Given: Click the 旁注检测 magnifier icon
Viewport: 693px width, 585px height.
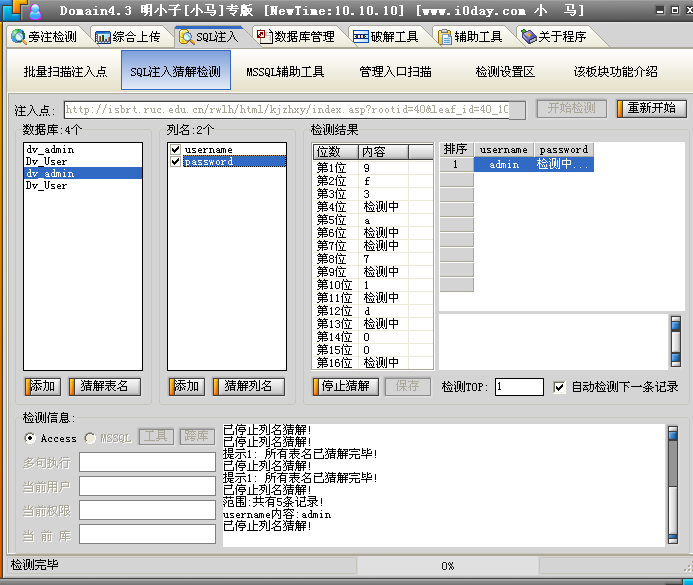Looking at the screenshot, I should click(x=19, y=37).
